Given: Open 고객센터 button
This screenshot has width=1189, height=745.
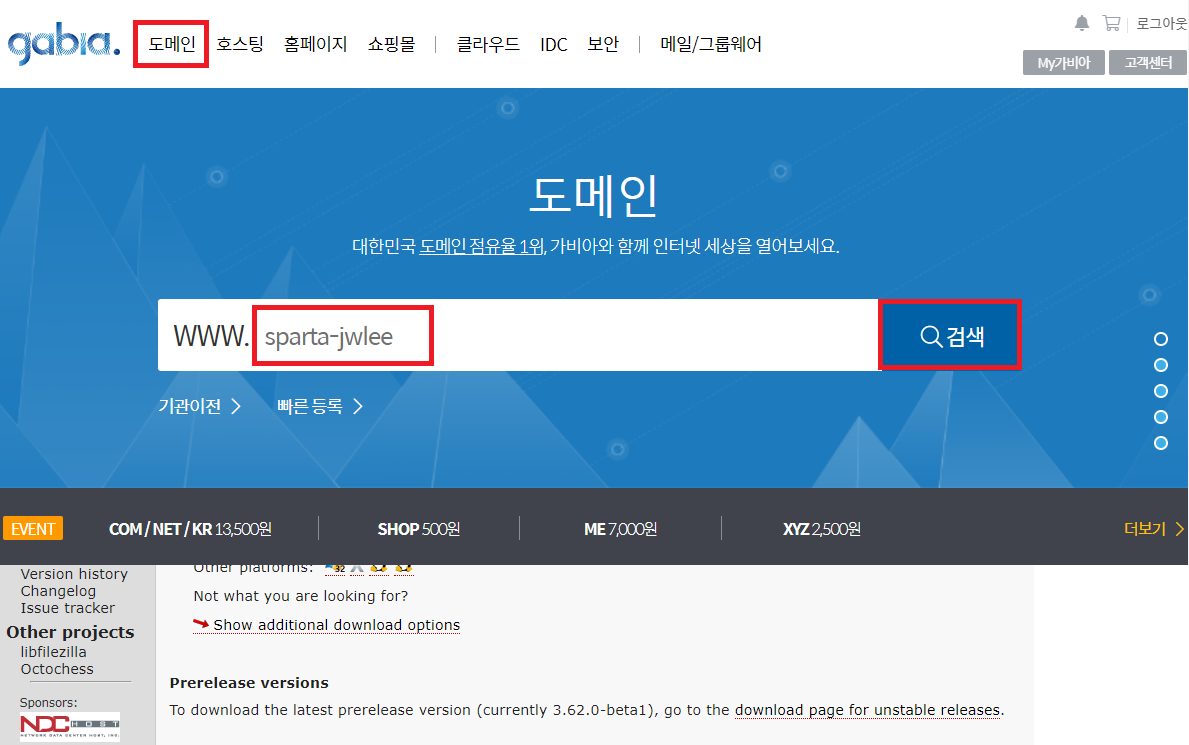Looking at the screenshot, I should [x=1147, y=62].
